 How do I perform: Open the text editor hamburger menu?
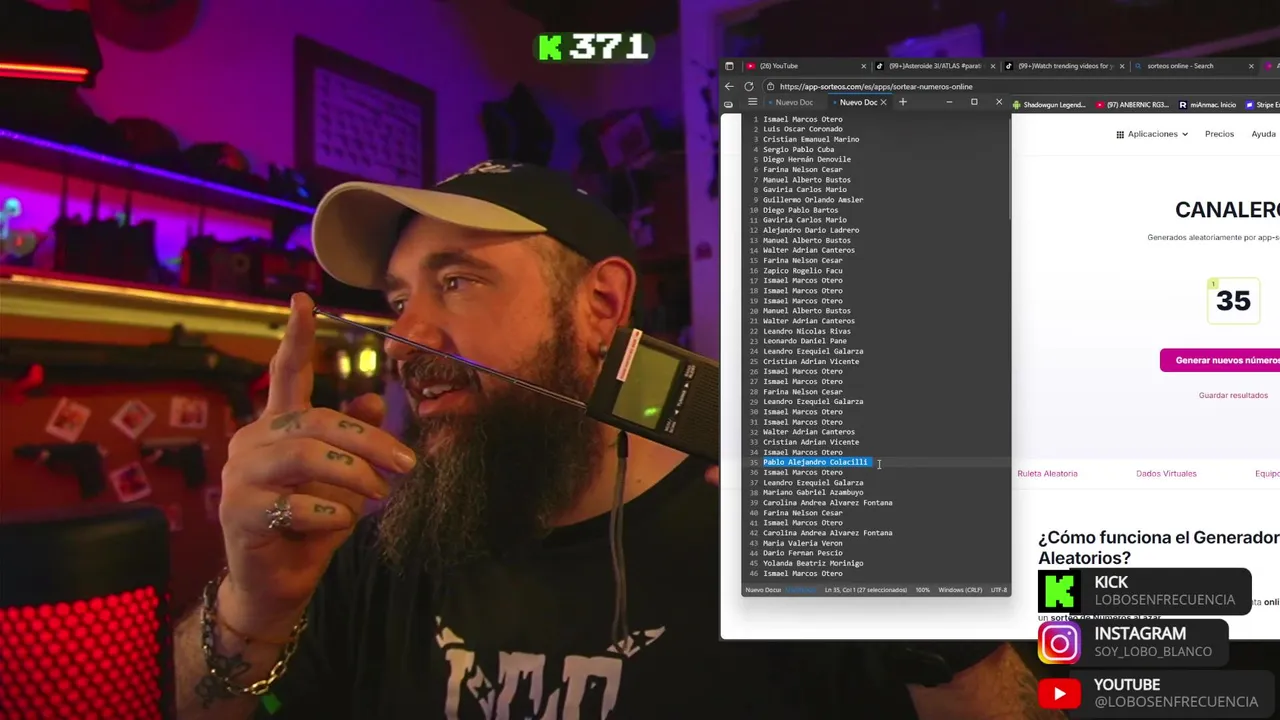[x=752, y=102]
